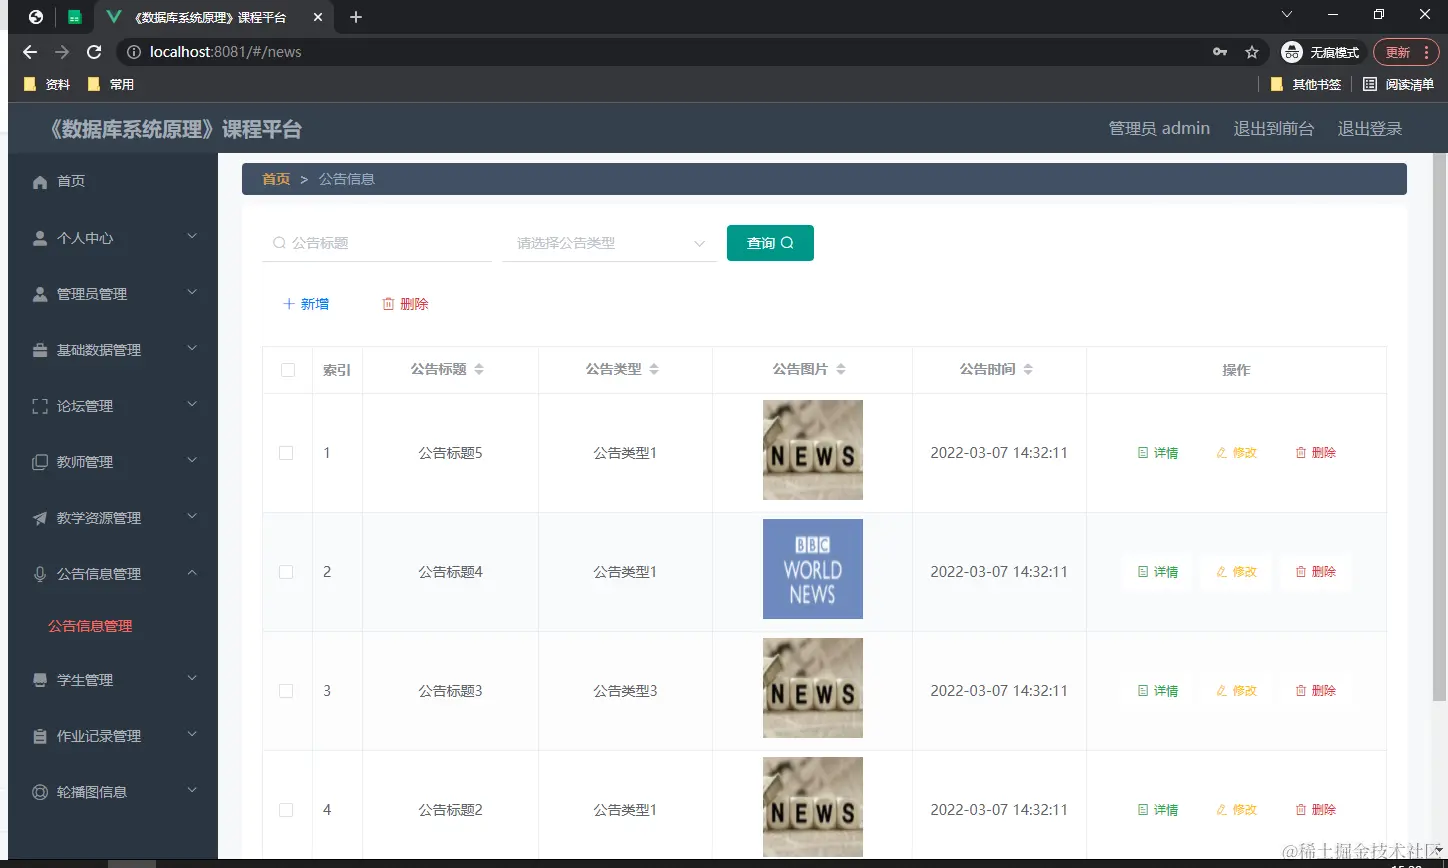Open the 请选择公告类型 dropdown
Image resolution: width=1448 pixels, height=868 pixels.
(609, 243)
